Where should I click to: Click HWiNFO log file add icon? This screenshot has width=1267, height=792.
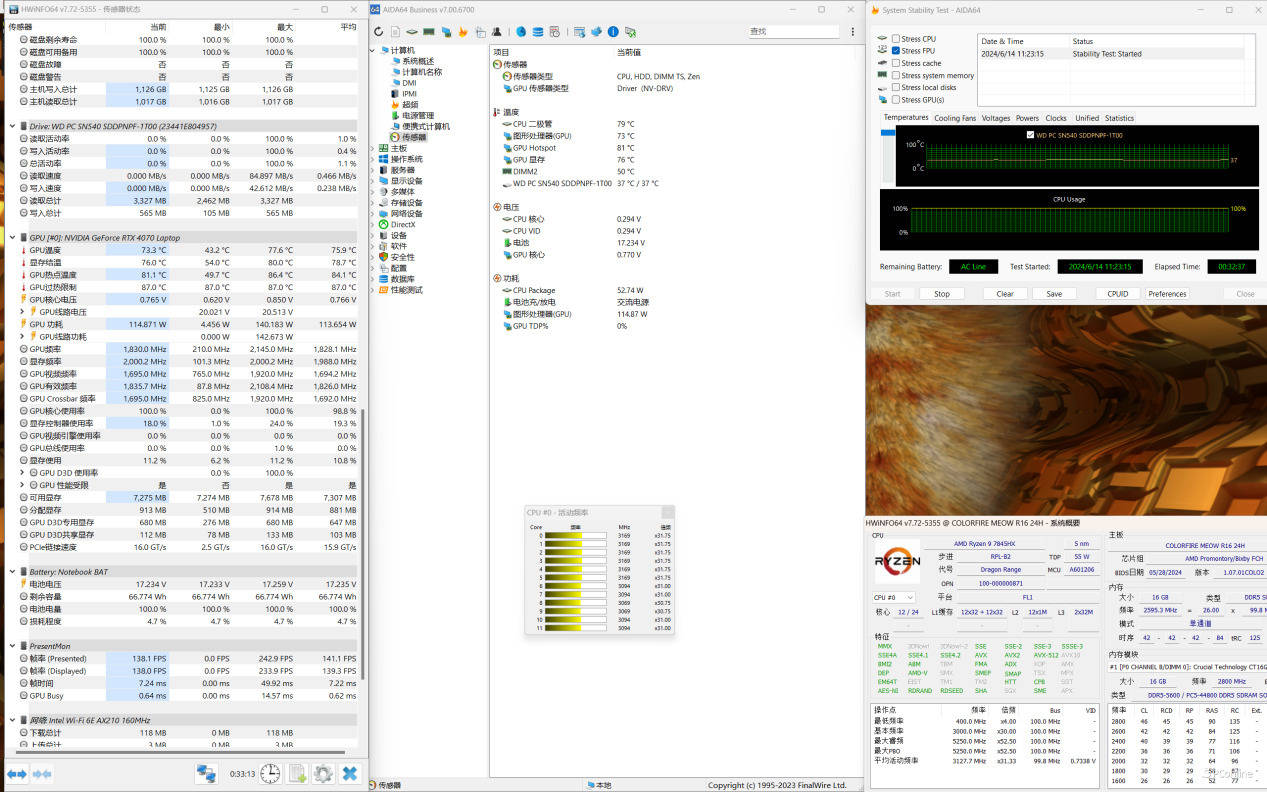[x=297, y=773]
